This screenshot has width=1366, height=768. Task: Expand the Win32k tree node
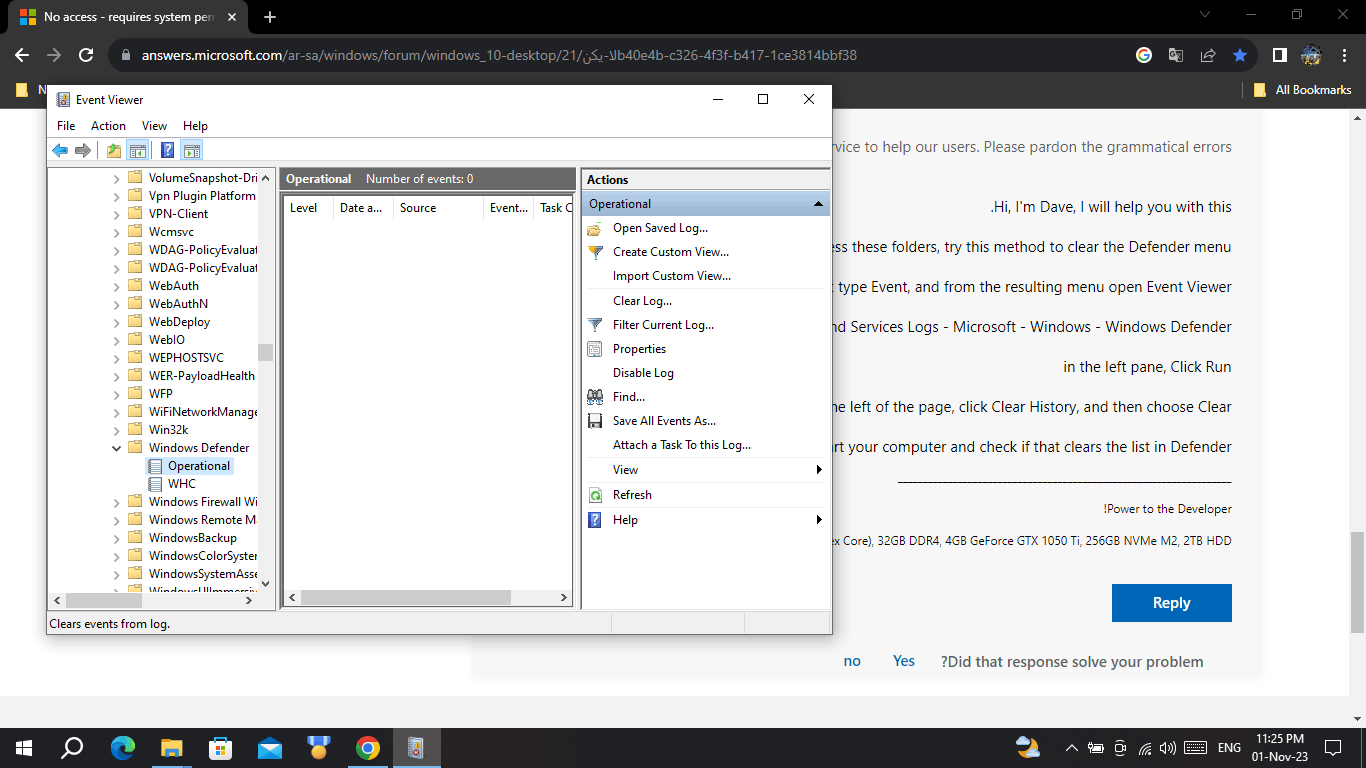tap(117, 430)
